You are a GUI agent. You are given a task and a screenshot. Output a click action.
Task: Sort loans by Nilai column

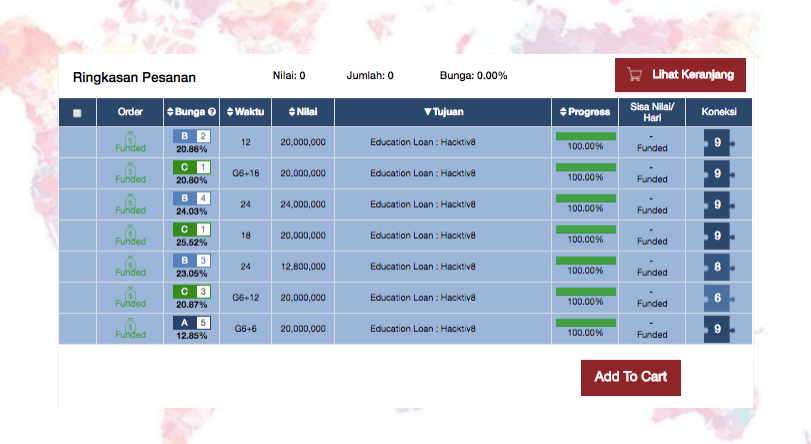[x=302, y=112]
